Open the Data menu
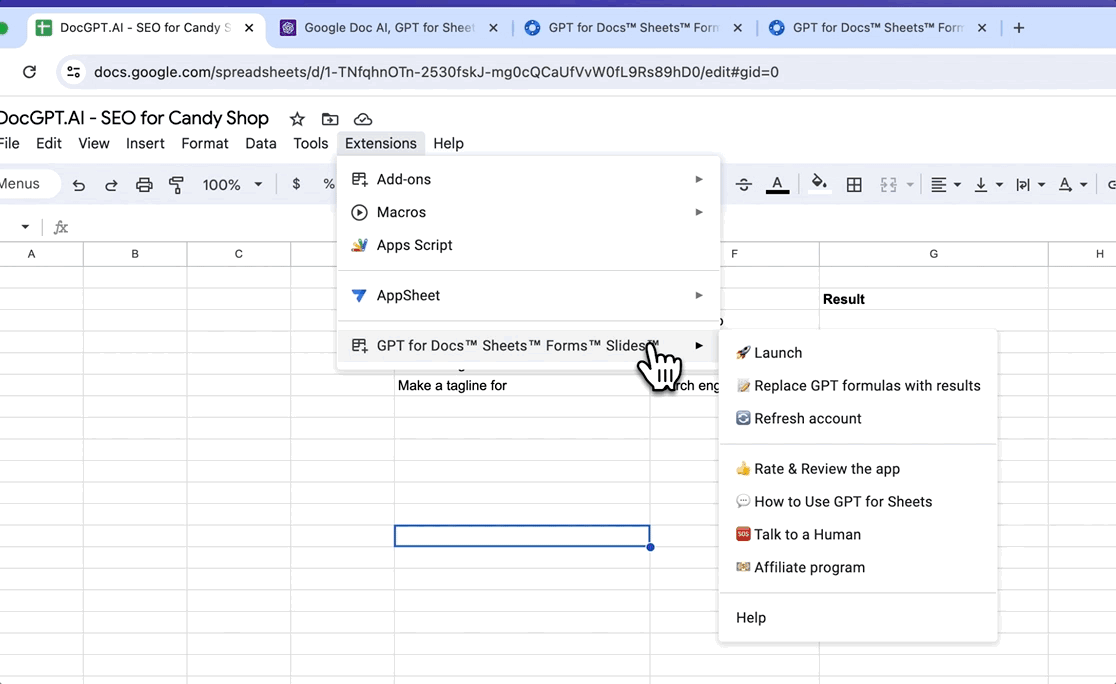 260,144
